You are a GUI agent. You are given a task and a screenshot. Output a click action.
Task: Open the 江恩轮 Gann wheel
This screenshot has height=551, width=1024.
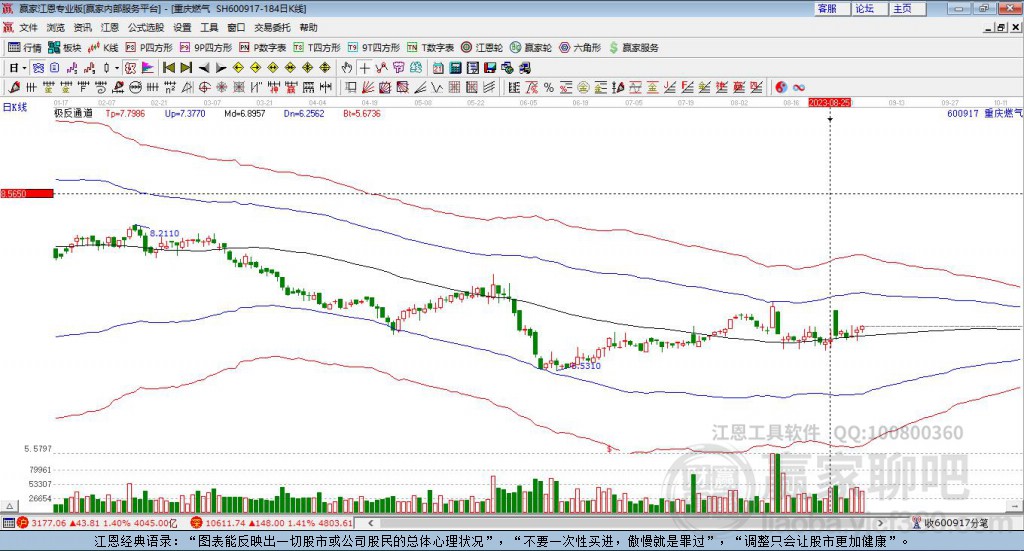(482, 48)
